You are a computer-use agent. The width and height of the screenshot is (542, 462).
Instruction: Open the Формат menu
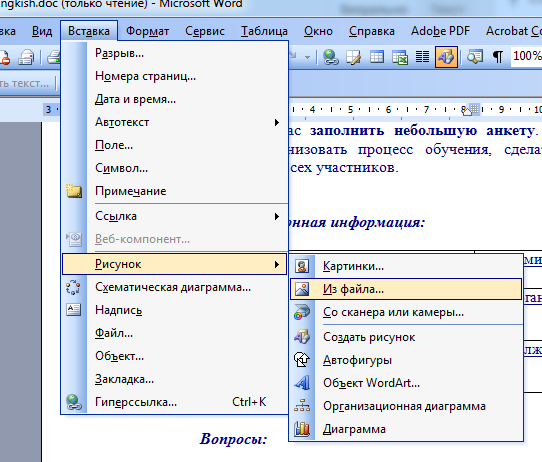click(147, 31)
